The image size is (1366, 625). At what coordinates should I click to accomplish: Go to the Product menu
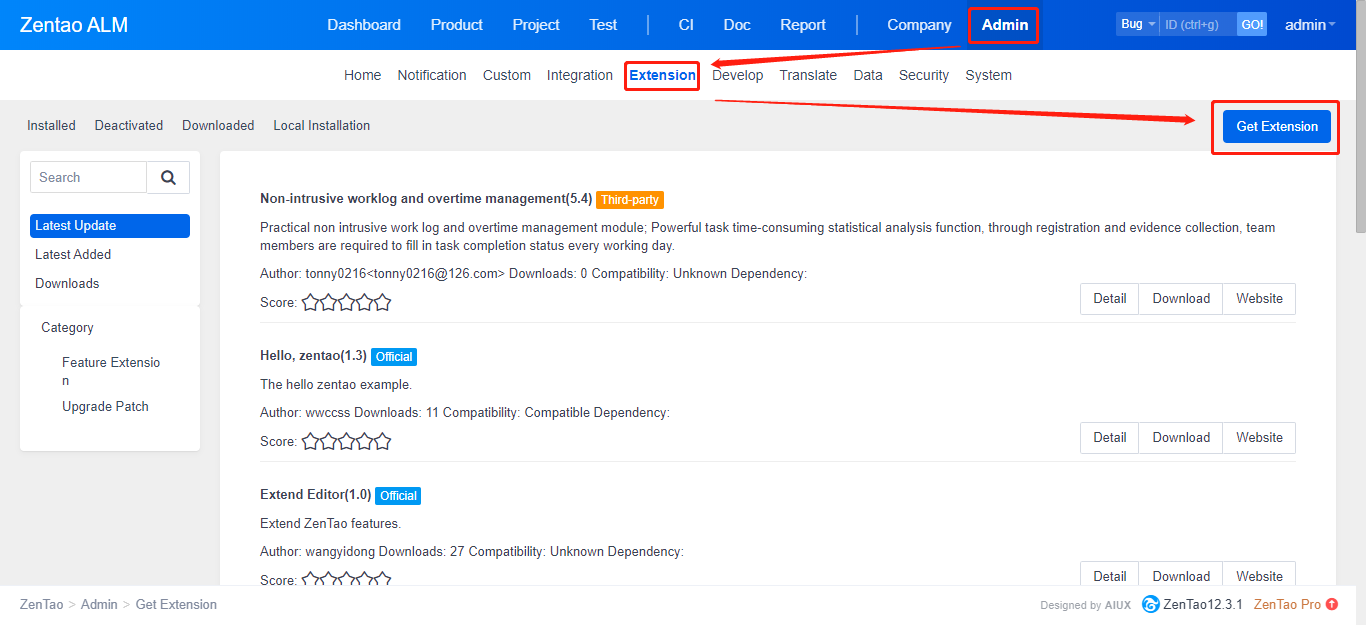457,25
